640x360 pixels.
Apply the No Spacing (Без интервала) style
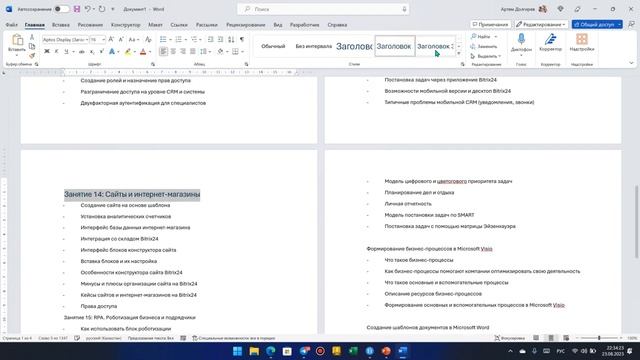313,46
